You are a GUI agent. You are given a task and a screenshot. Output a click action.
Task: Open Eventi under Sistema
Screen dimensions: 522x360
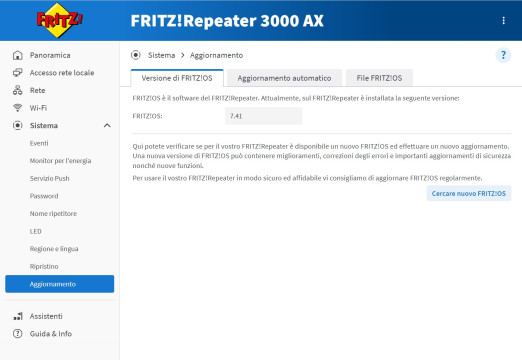(39, 143)
